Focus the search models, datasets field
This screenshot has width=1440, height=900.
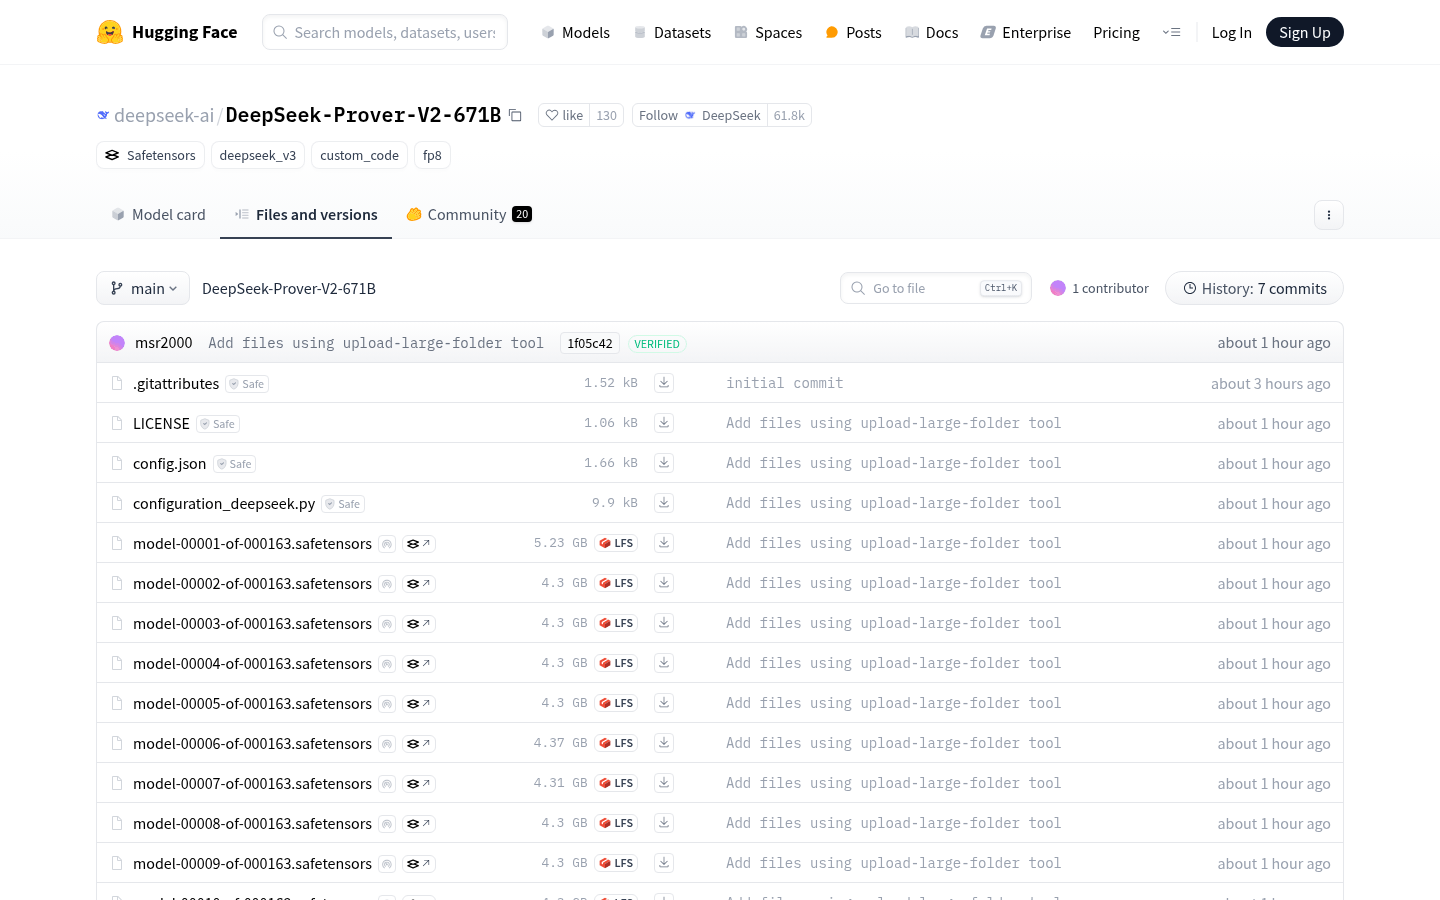[385, 32]
